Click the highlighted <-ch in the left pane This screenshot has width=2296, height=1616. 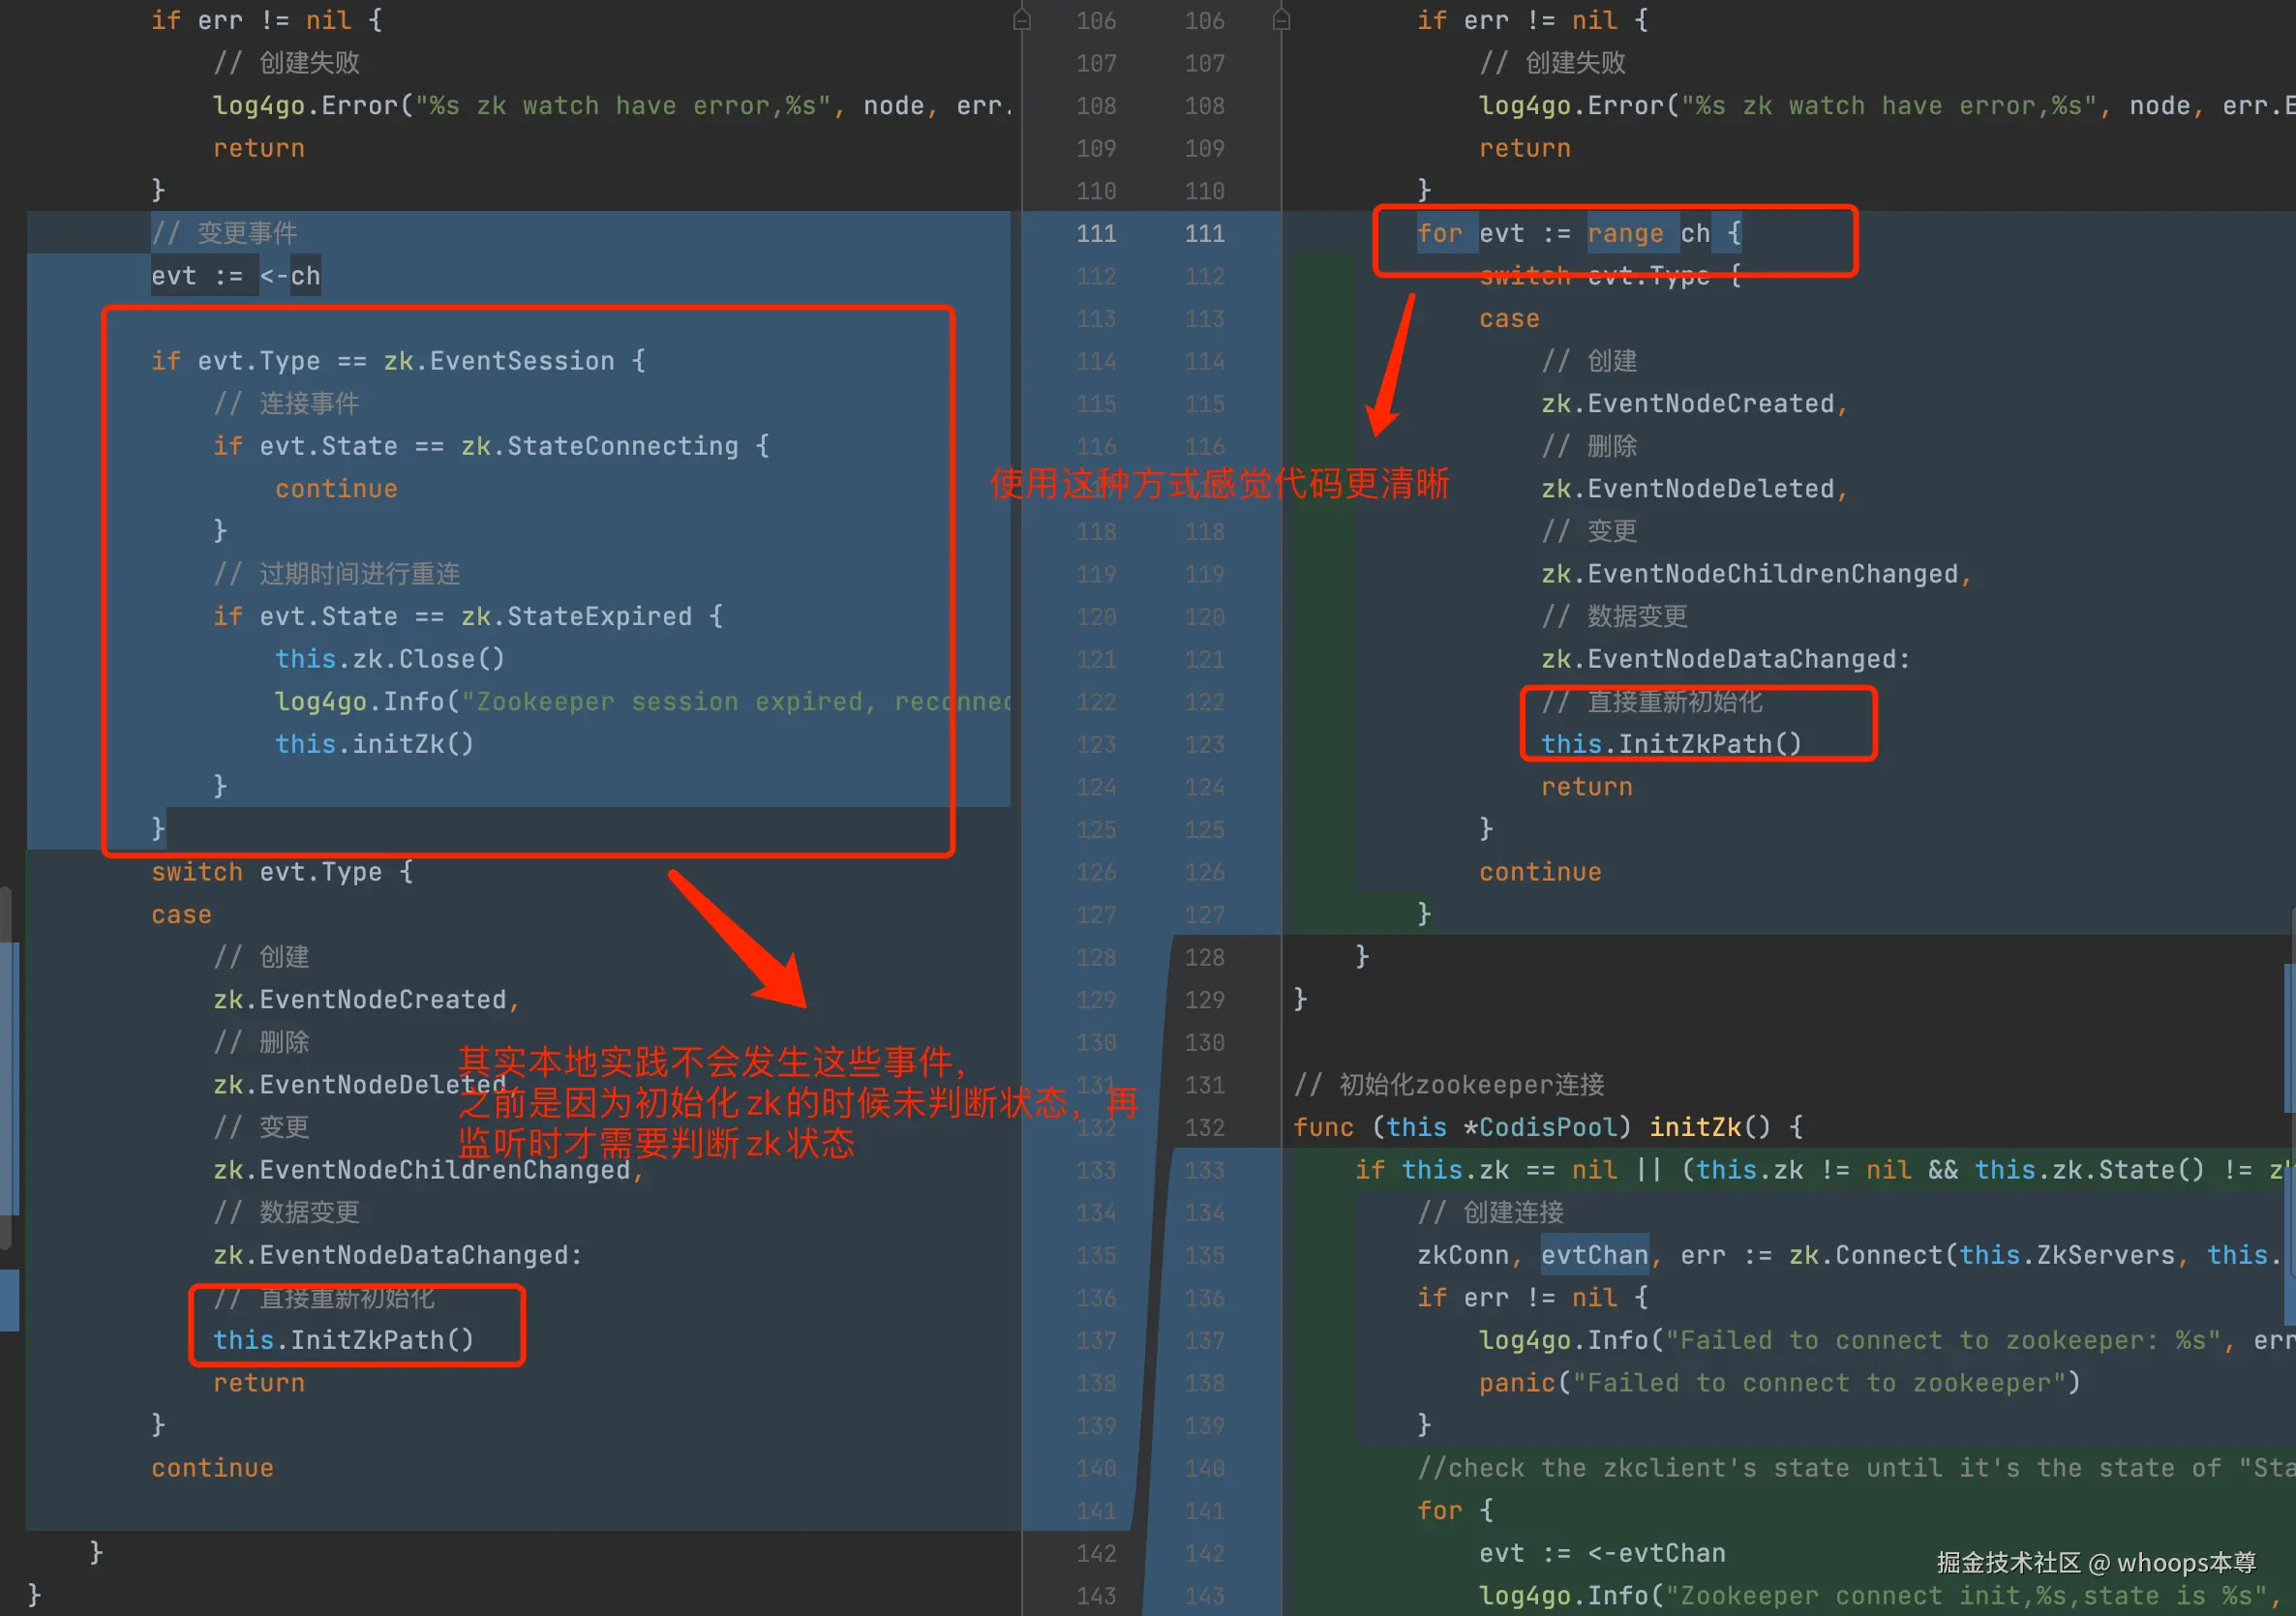(x=290, y=276)
